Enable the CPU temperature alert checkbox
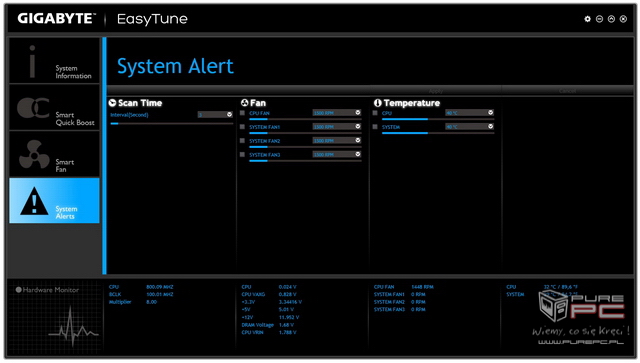This screenshot has height=363, width=640. 375,113
